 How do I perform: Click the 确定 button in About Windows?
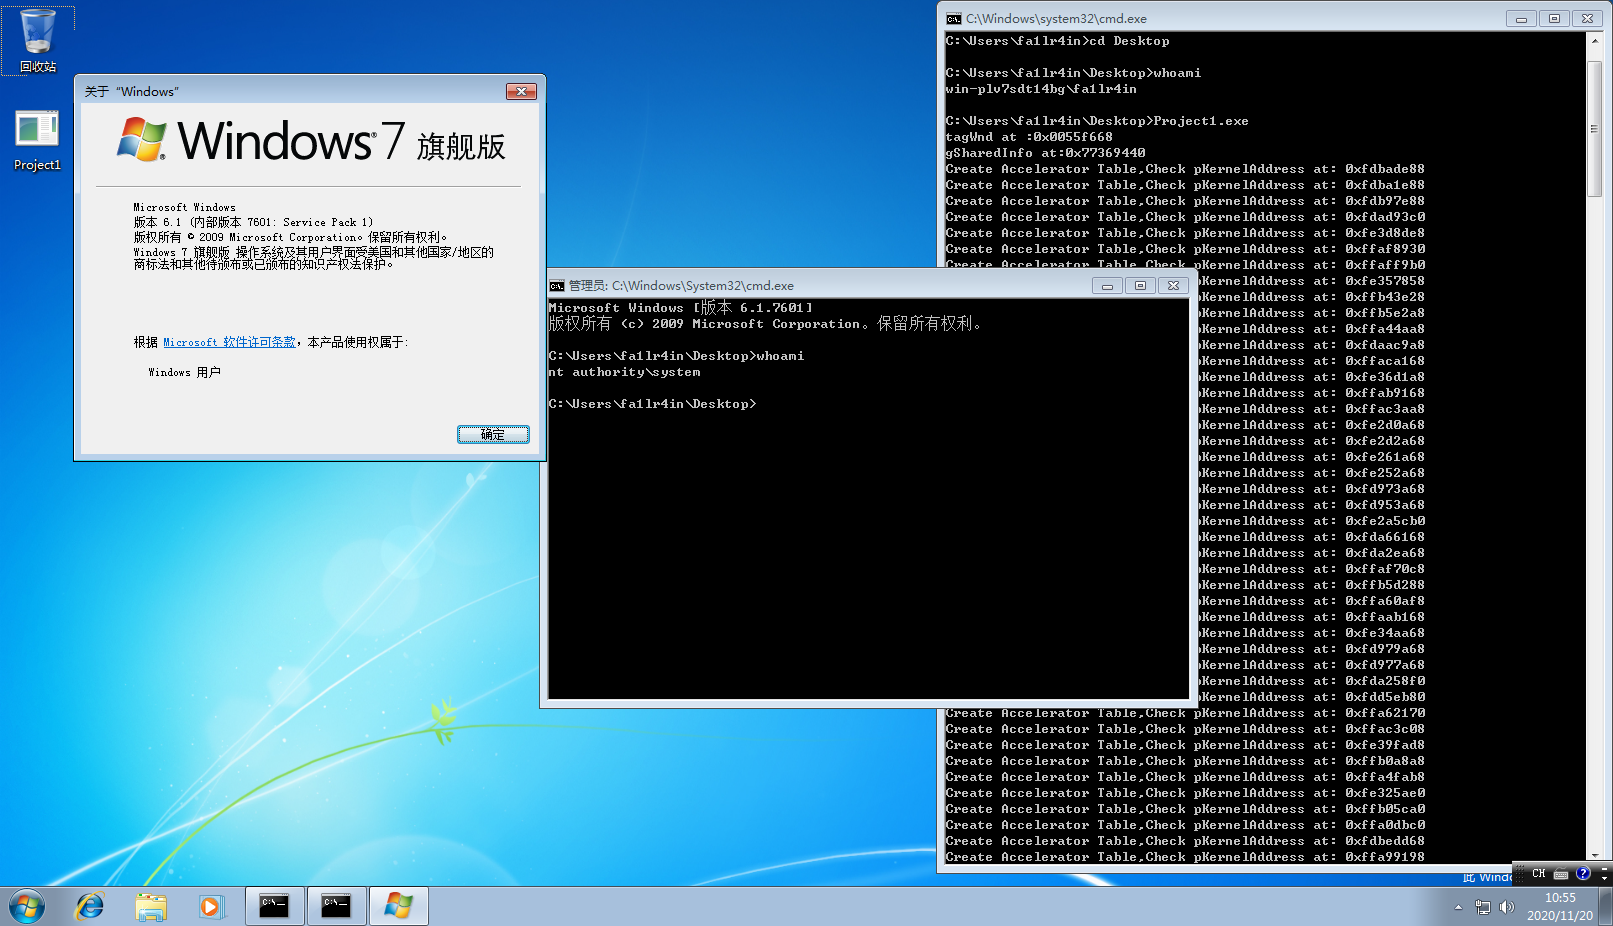pos(493,434)
